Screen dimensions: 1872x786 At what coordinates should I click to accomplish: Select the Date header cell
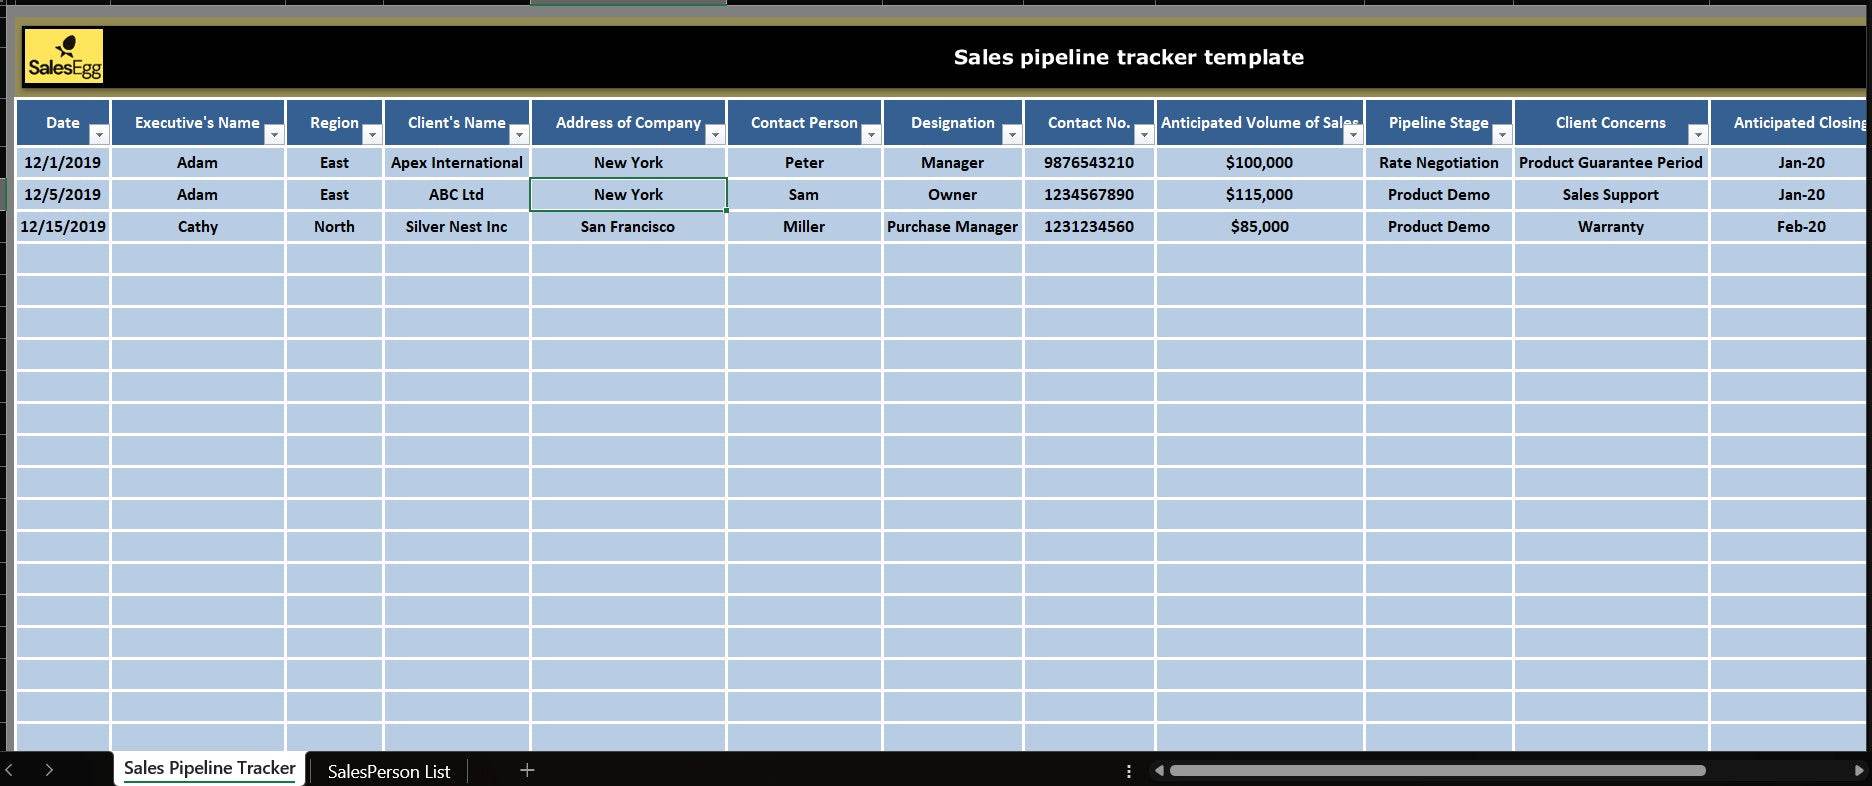(x=63, y=122)
